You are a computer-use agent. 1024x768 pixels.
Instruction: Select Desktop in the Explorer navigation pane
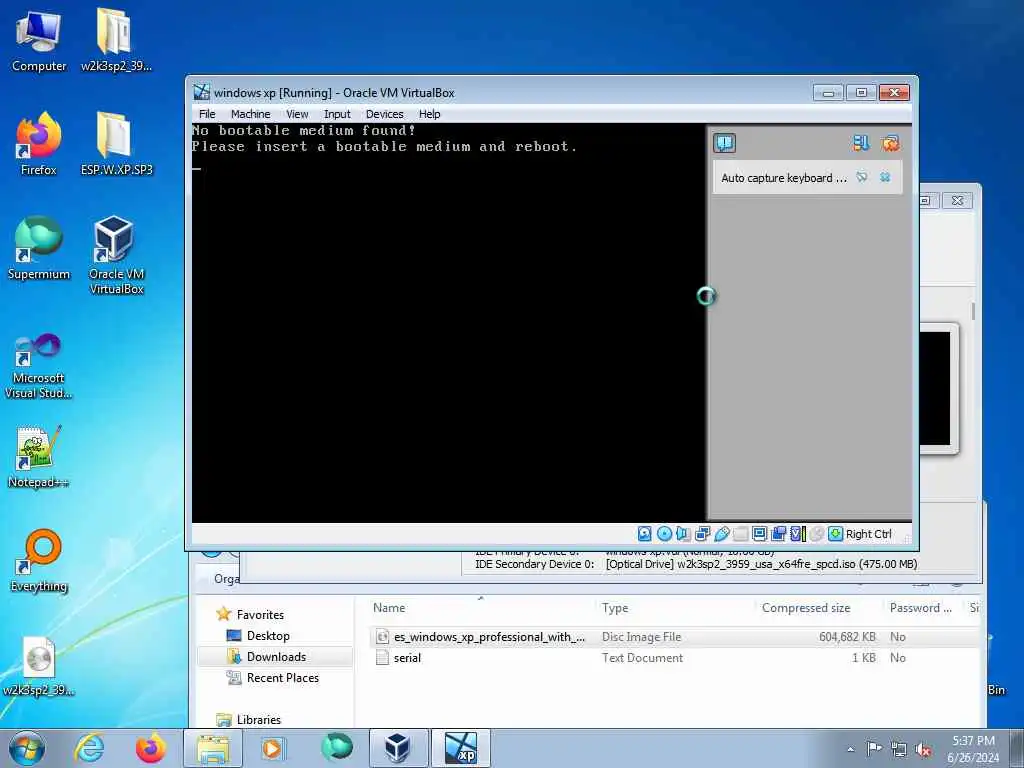point(268,635)
